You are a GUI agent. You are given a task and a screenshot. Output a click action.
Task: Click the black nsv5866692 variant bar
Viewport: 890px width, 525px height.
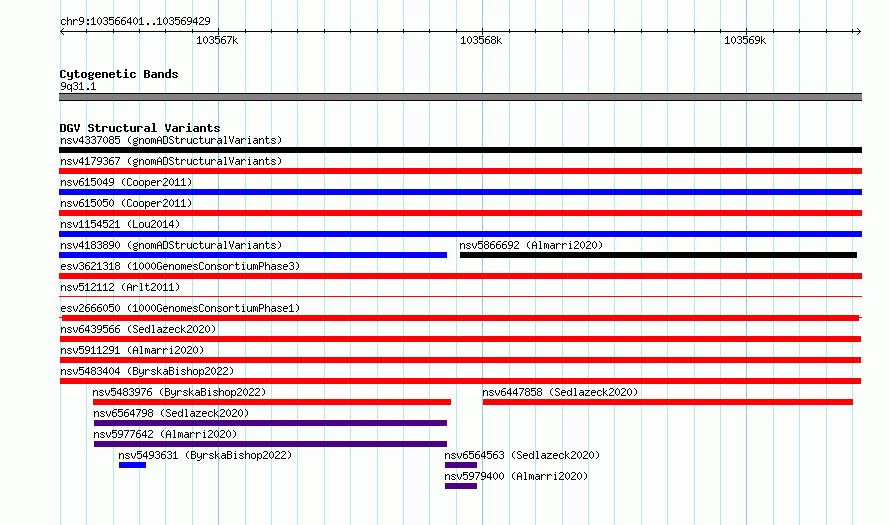click(x=658, y=255)
